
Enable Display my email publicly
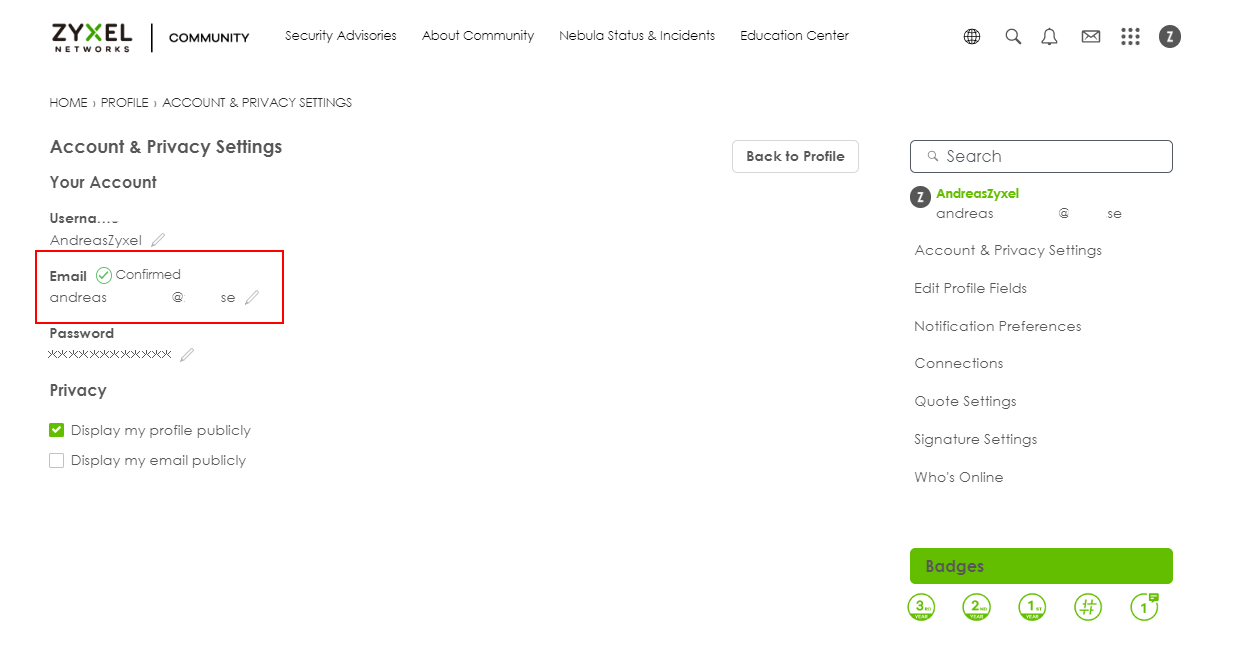57,460
